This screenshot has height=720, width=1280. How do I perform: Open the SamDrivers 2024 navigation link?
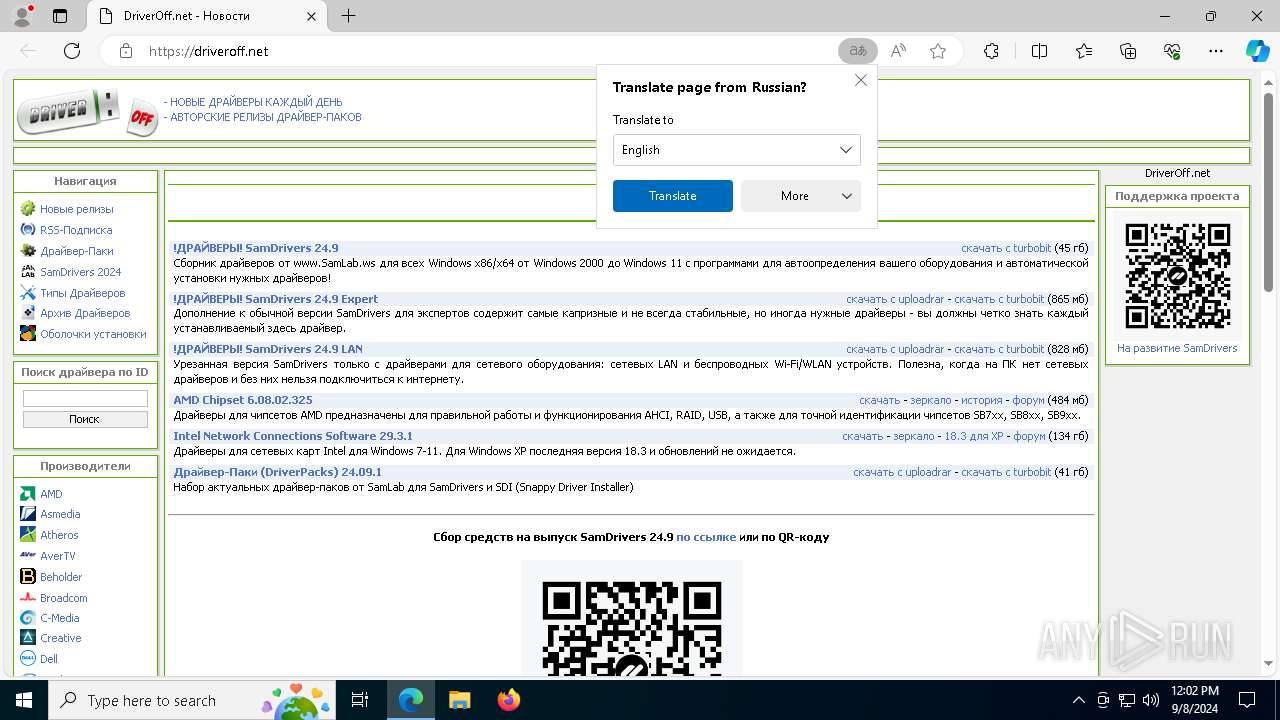click(81, 272)
